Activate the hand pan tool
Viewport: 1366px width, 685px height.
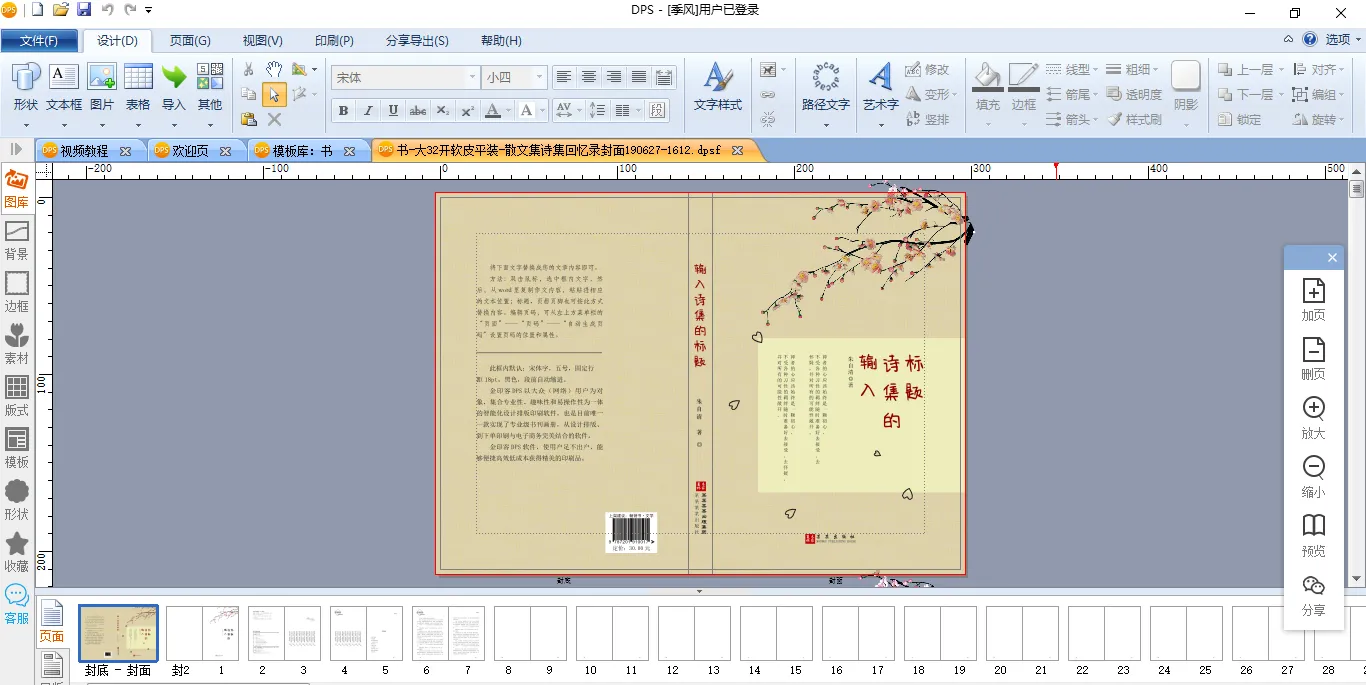274,70
